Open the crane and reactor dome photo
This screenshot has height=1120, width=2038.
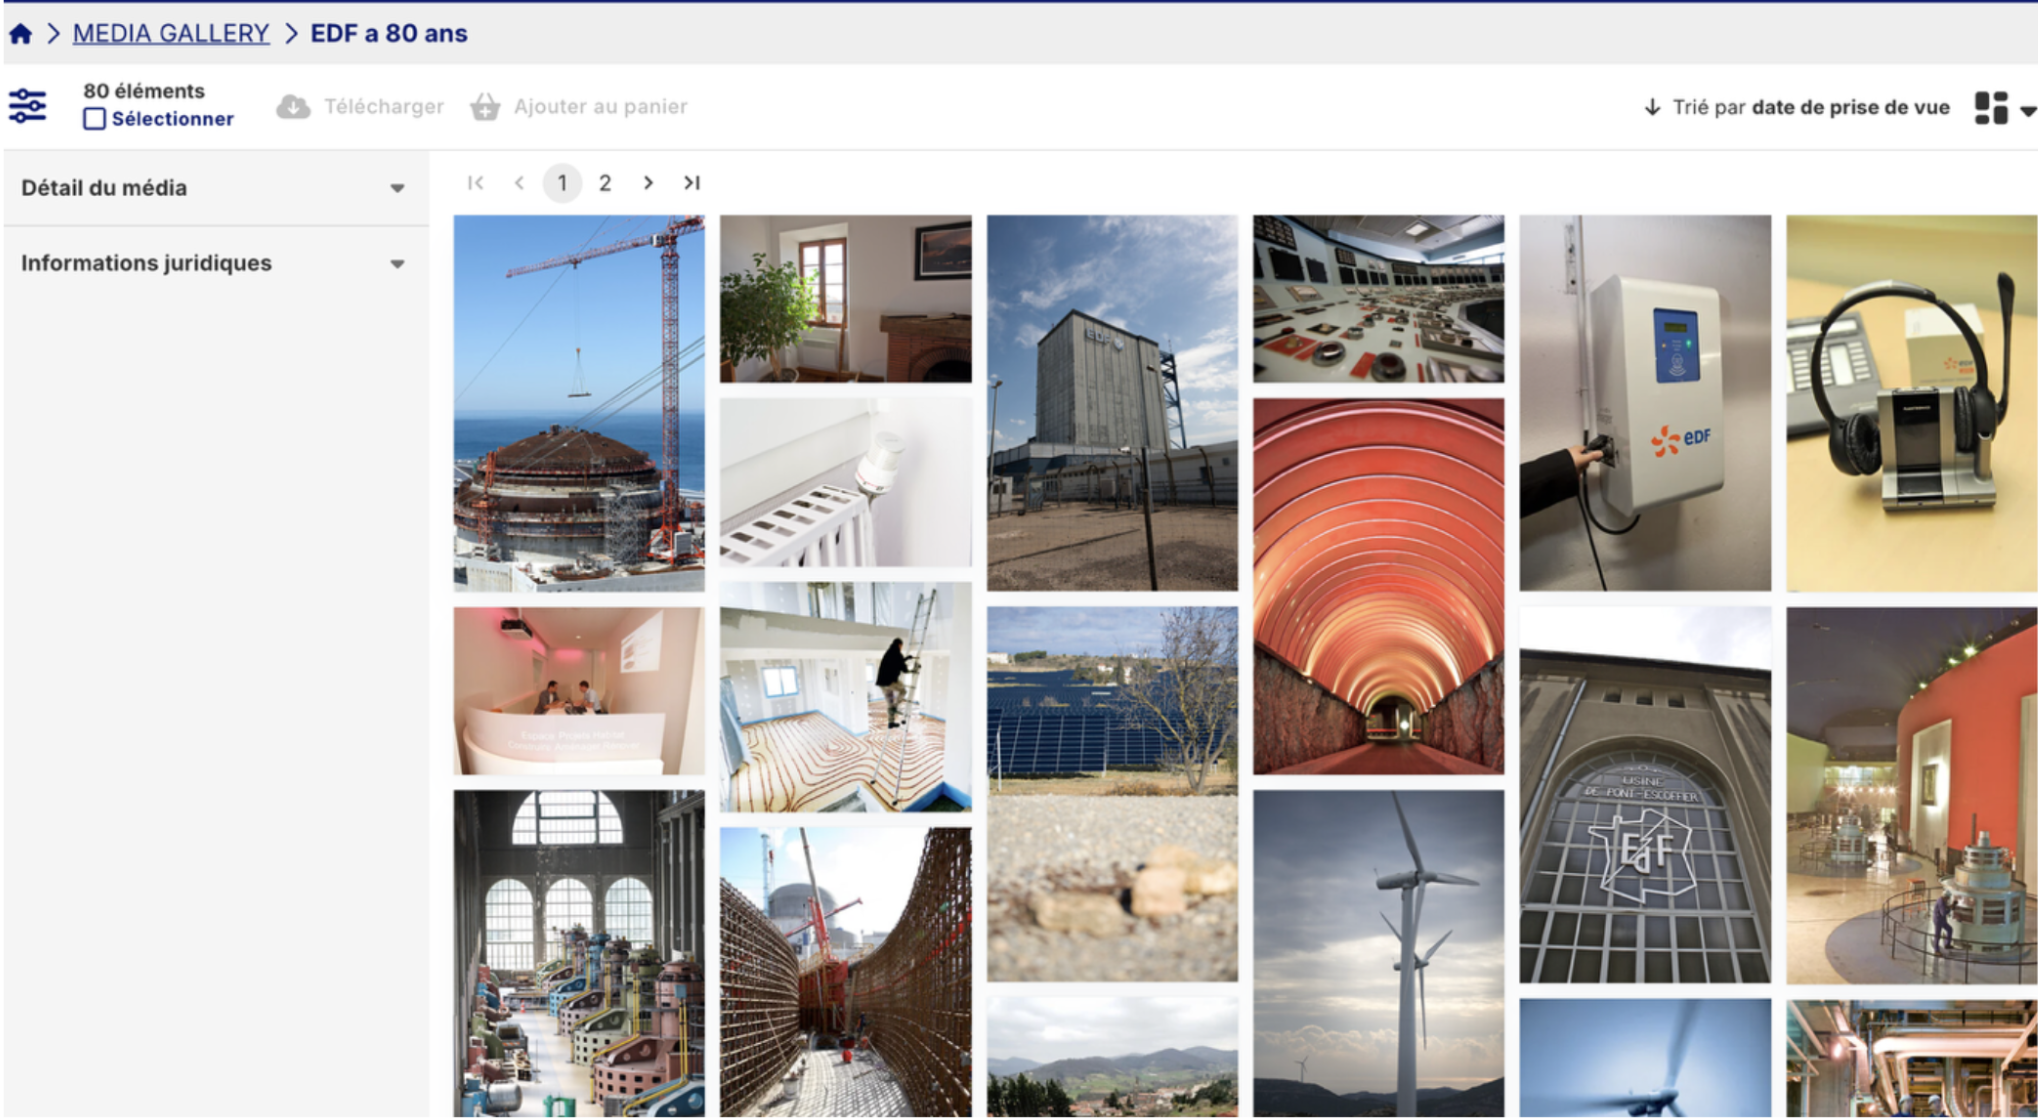[x=579, y=403]
